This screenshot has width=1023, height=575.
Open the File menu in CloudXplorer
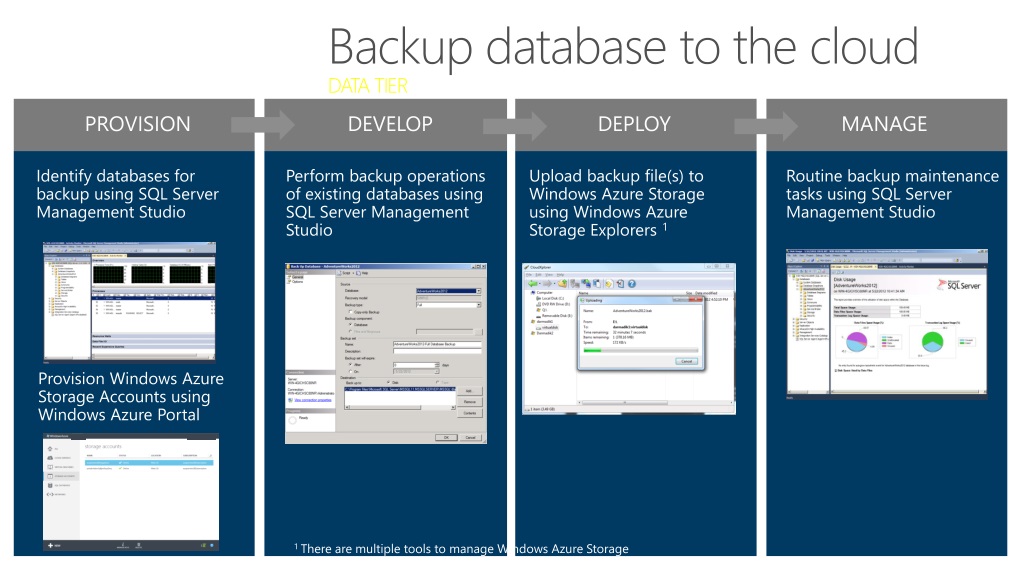528,275
